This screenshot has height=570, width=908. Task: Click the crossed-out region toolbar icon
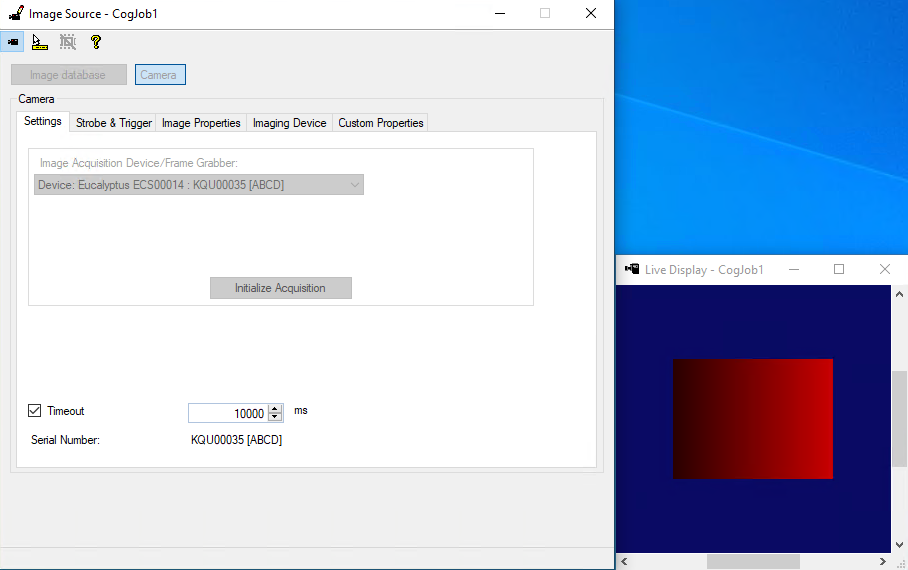click(68, 42)
